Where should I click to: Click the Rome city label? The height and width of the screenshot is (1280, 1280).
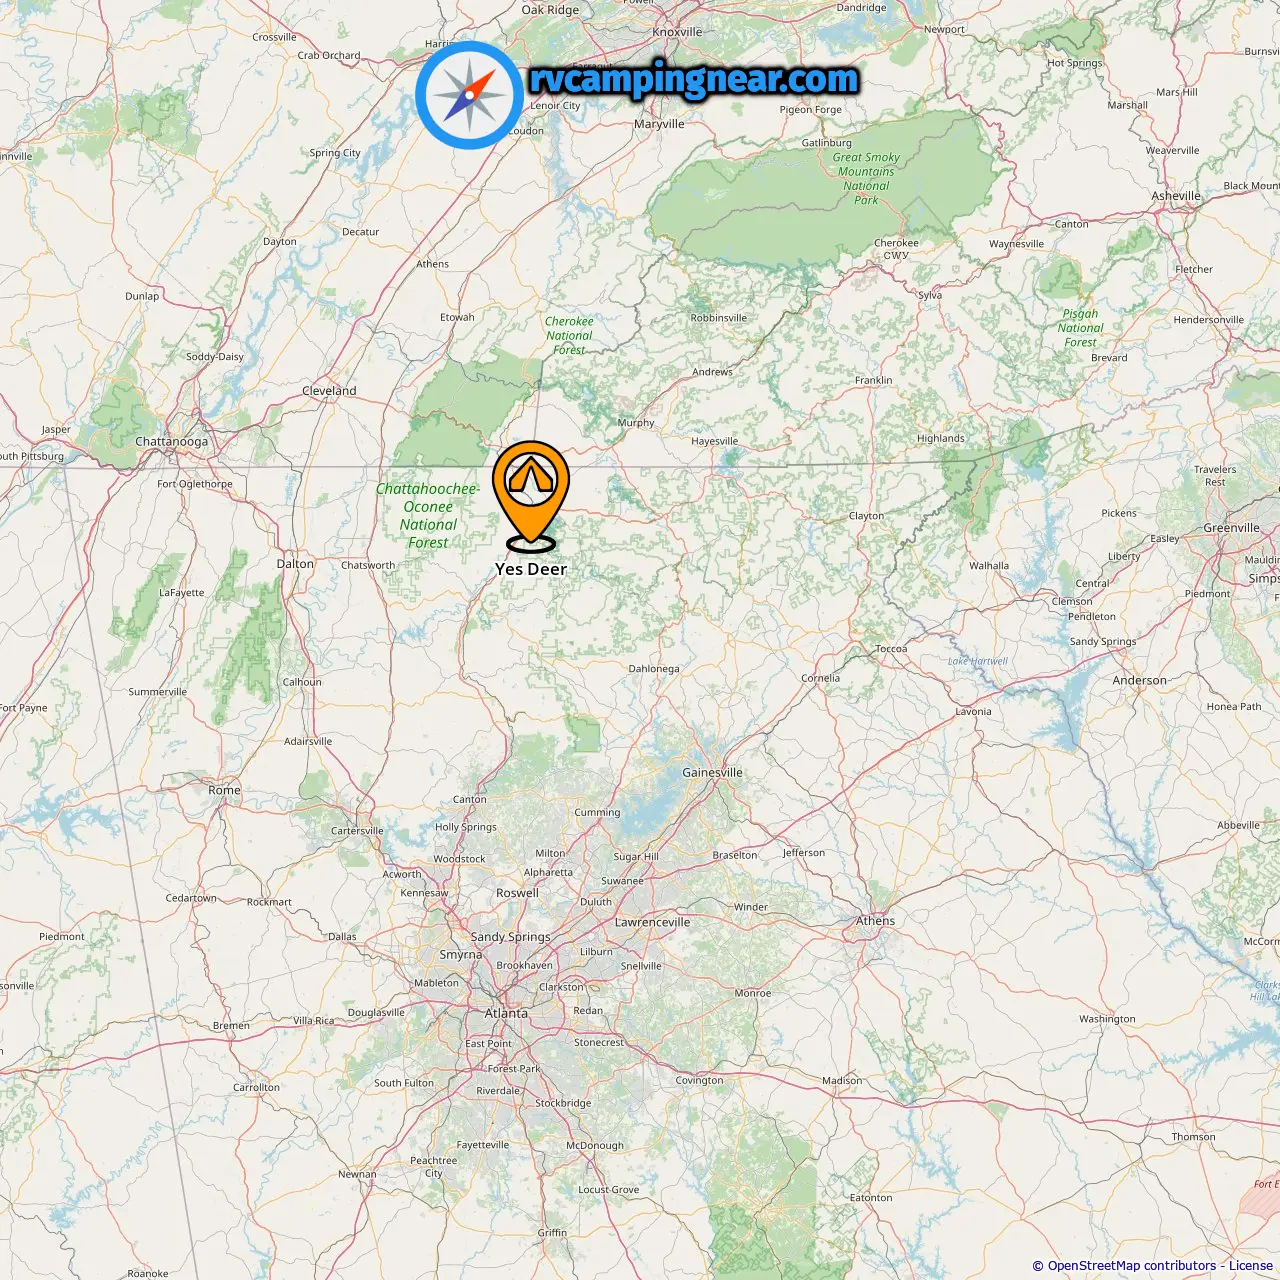[224, 790]
